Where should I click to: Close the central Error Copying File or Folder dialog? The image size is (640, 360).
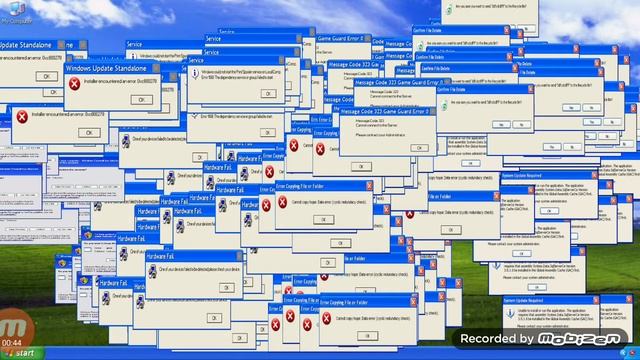click(369, 186)
